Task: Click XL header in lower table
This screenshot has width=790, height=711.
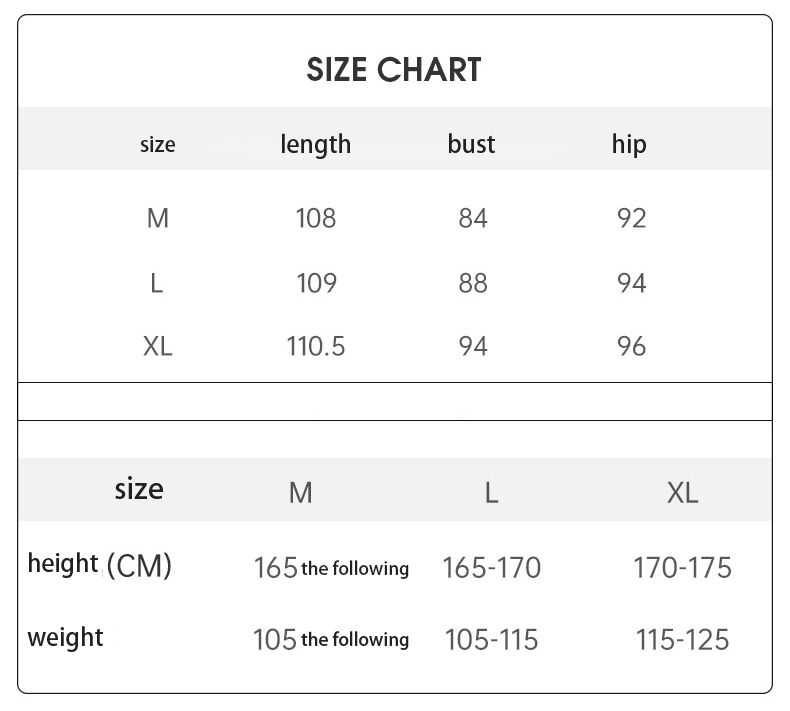Action: (x=682, y=492)
